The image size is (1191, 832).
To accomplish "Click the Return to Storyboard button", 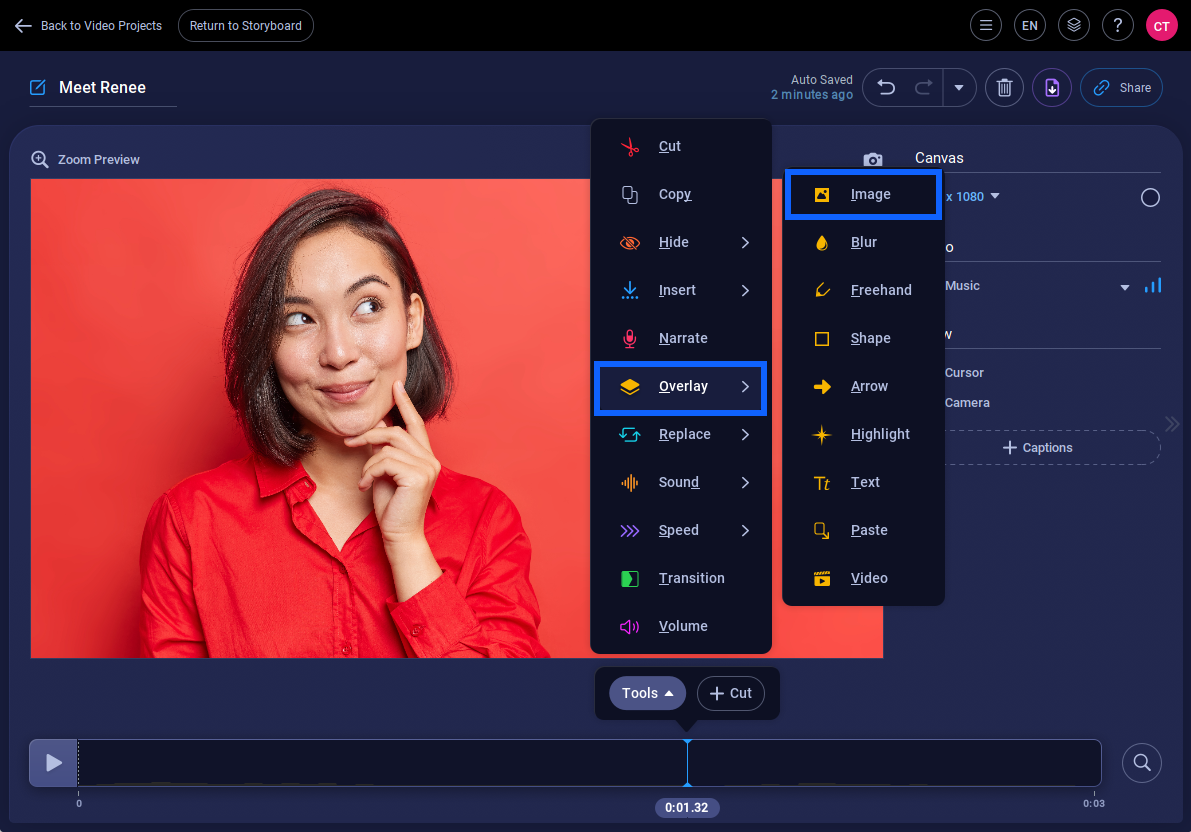I will click(x=246, y=26).
